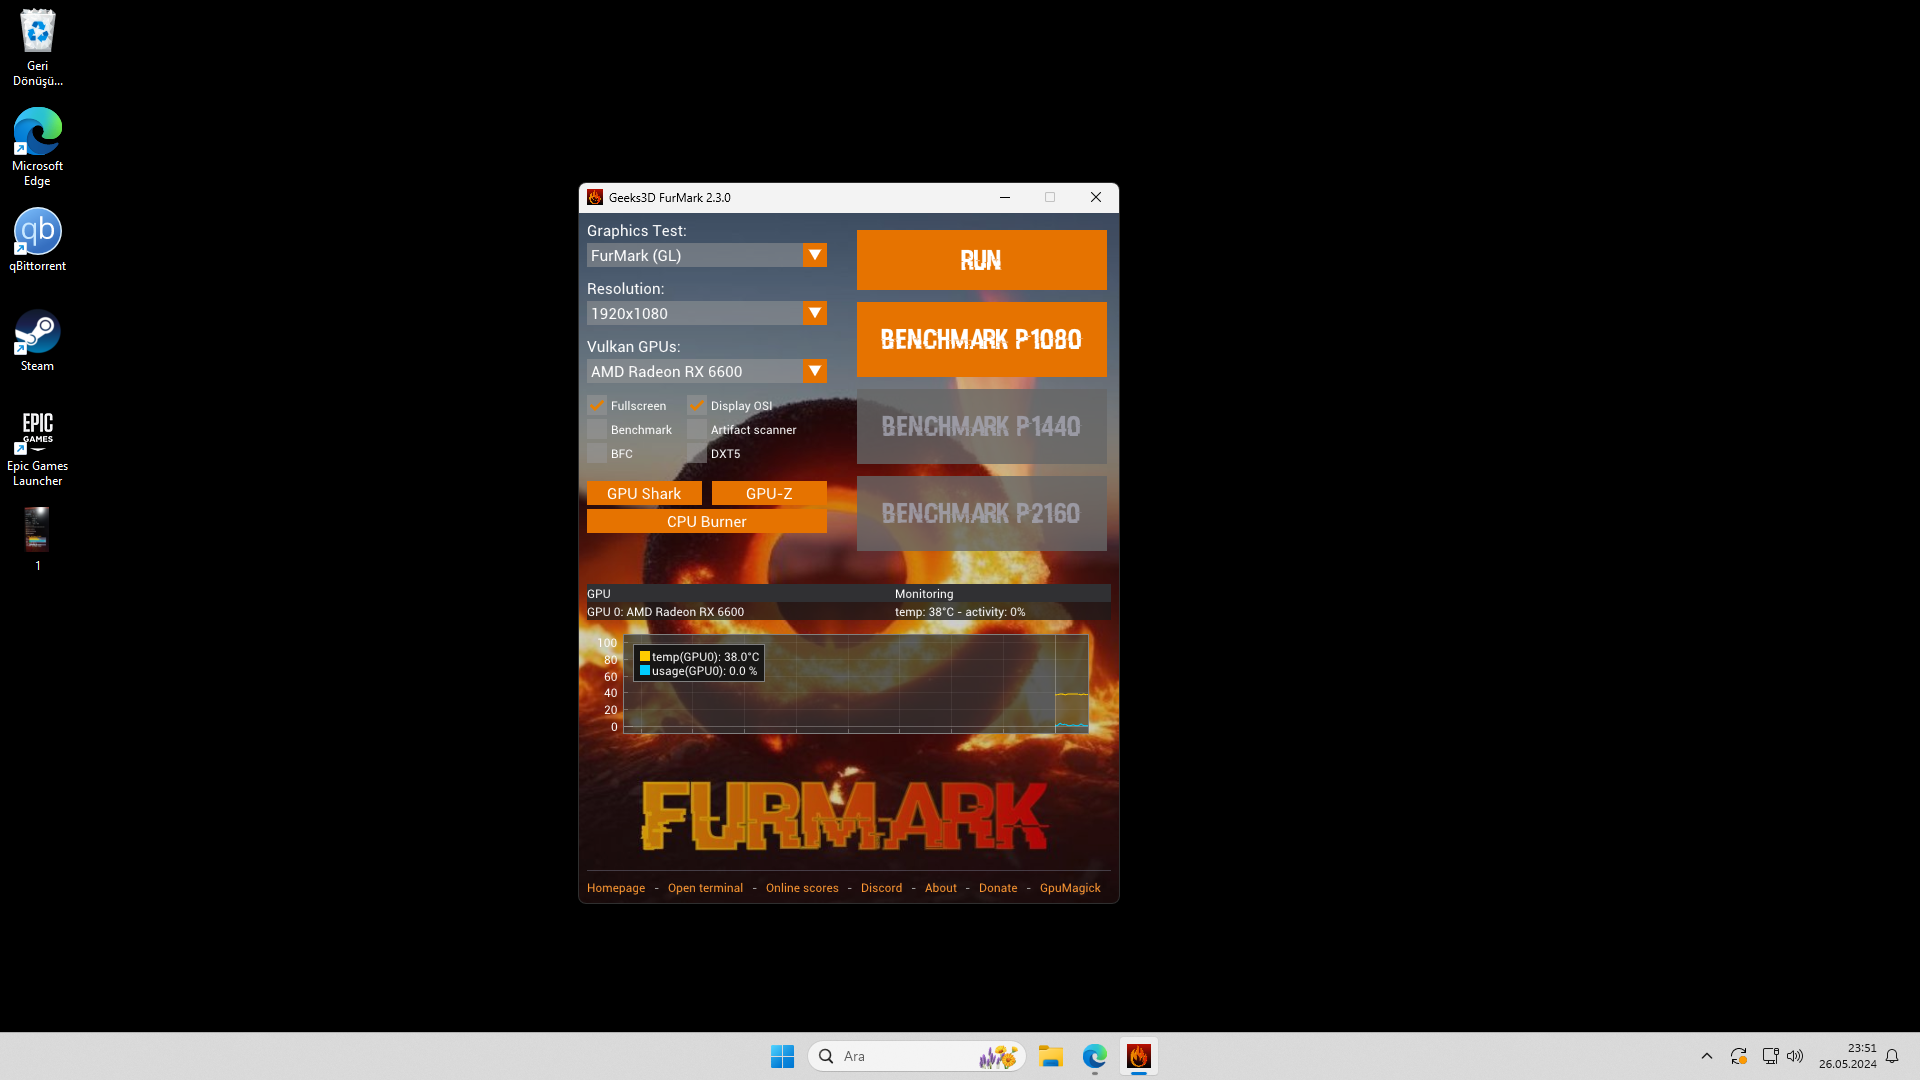Start the Benchmark P1440 preset
1920x1080 pixels.
coord(981,426)
